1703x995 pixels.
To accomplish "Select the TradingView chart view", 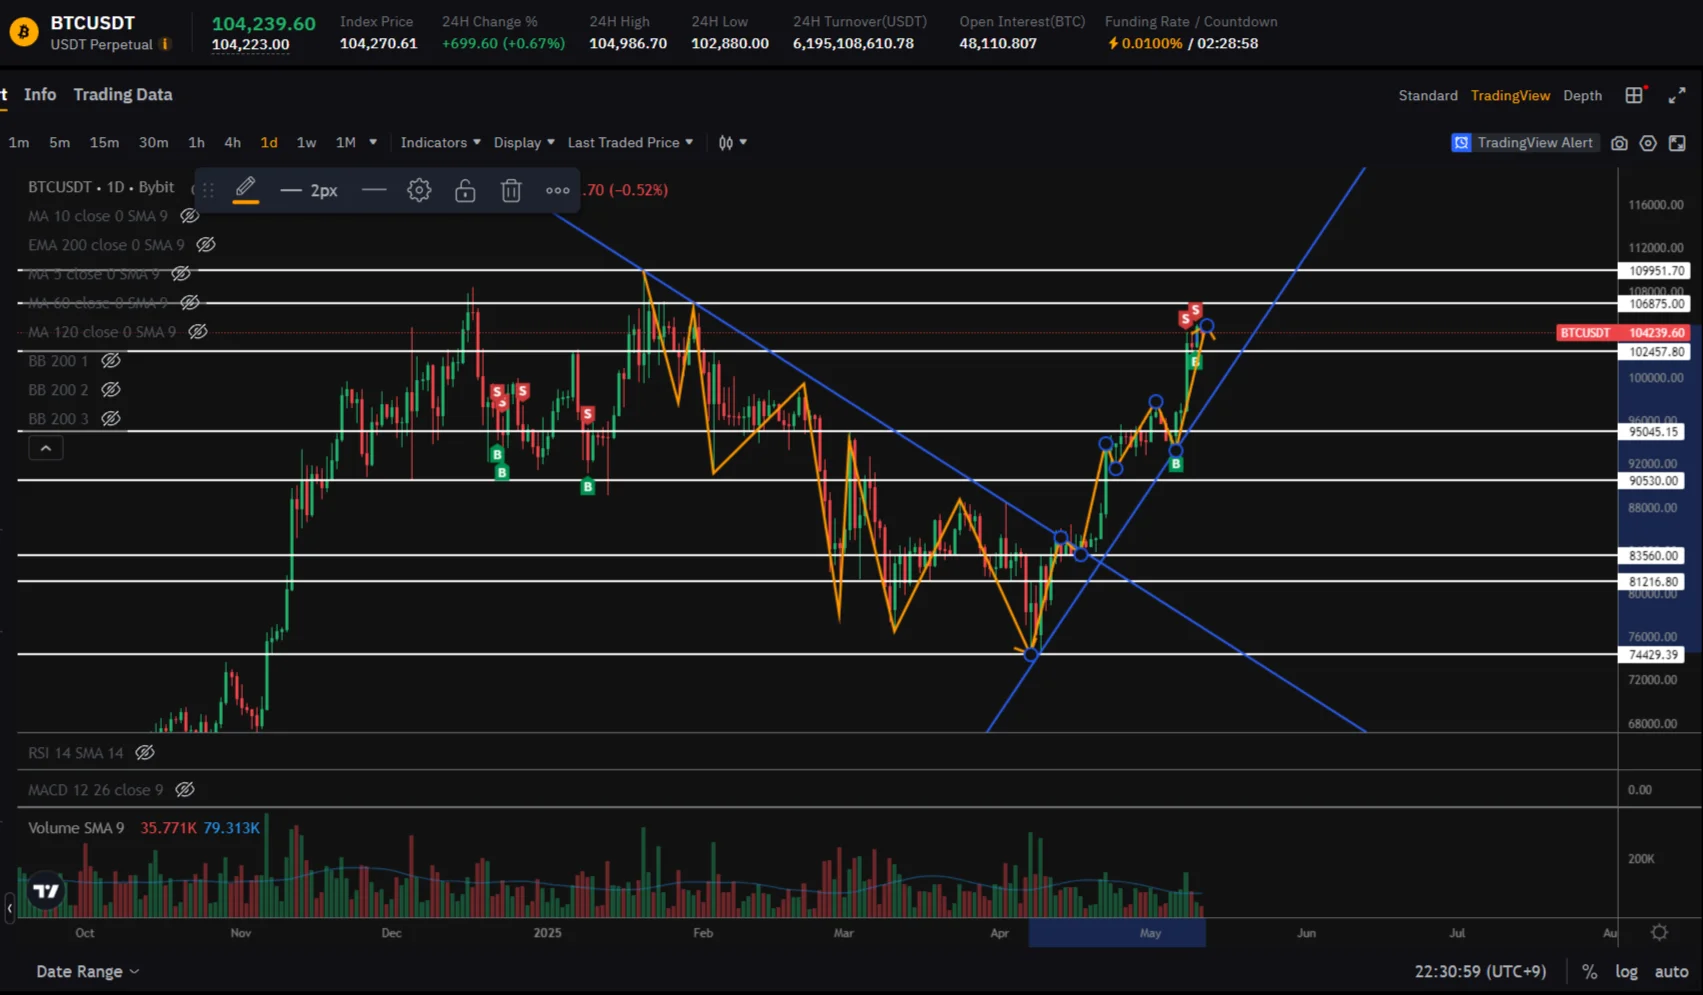I will pos(1510,95).
